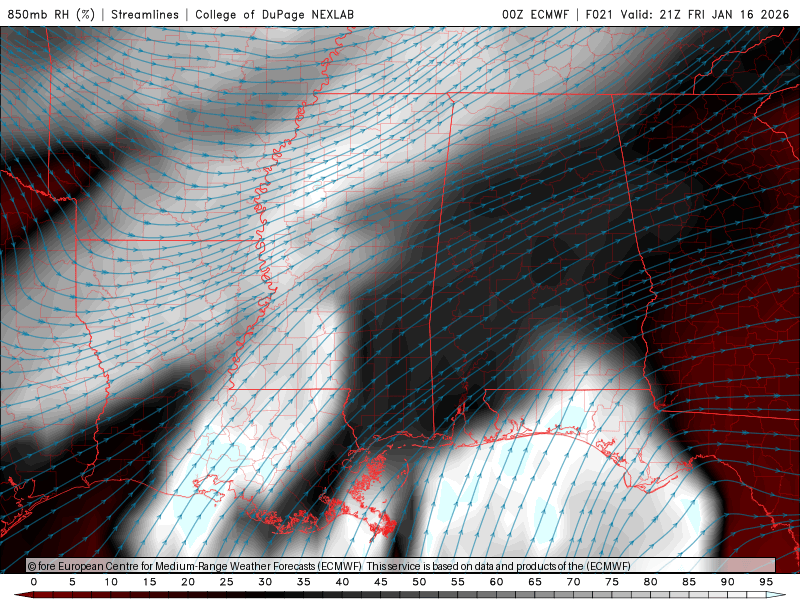Screen dimensions: 800x600
Task: Click colorbar label "65"
Action: pos(535,582)
